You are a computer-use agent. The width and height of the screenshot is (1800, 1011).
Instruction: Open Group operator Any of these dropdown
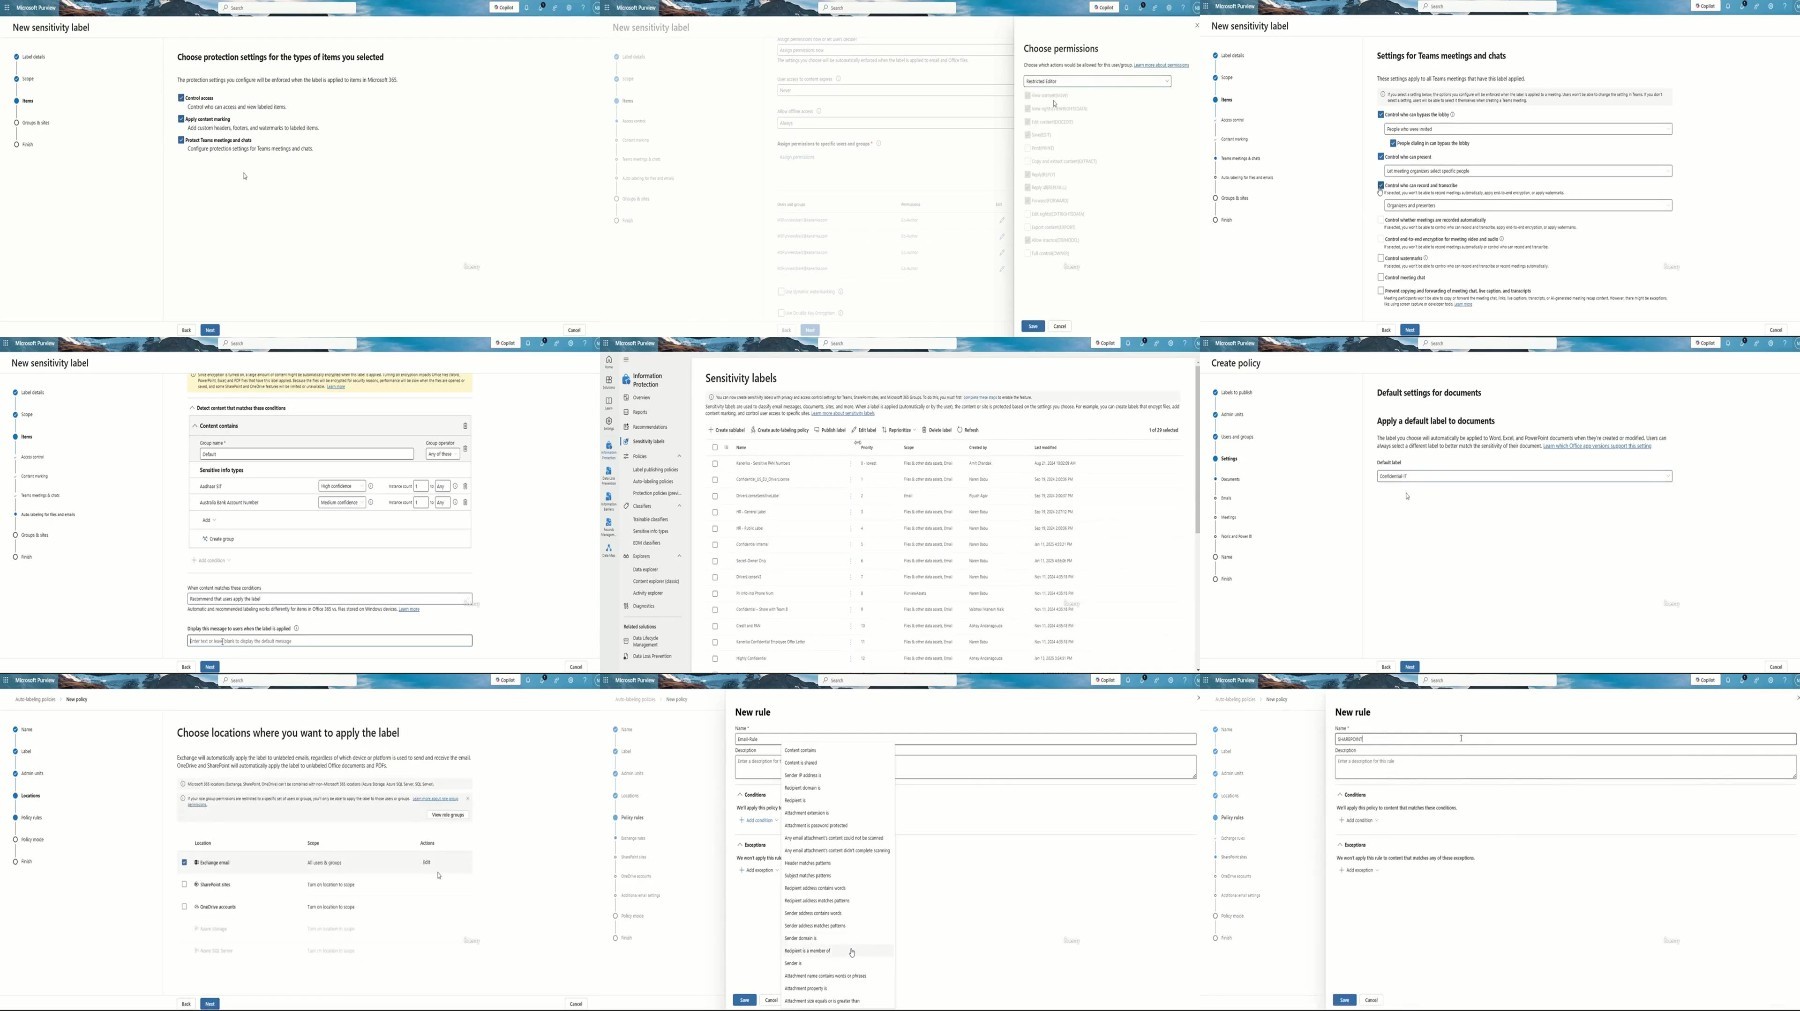443,454
